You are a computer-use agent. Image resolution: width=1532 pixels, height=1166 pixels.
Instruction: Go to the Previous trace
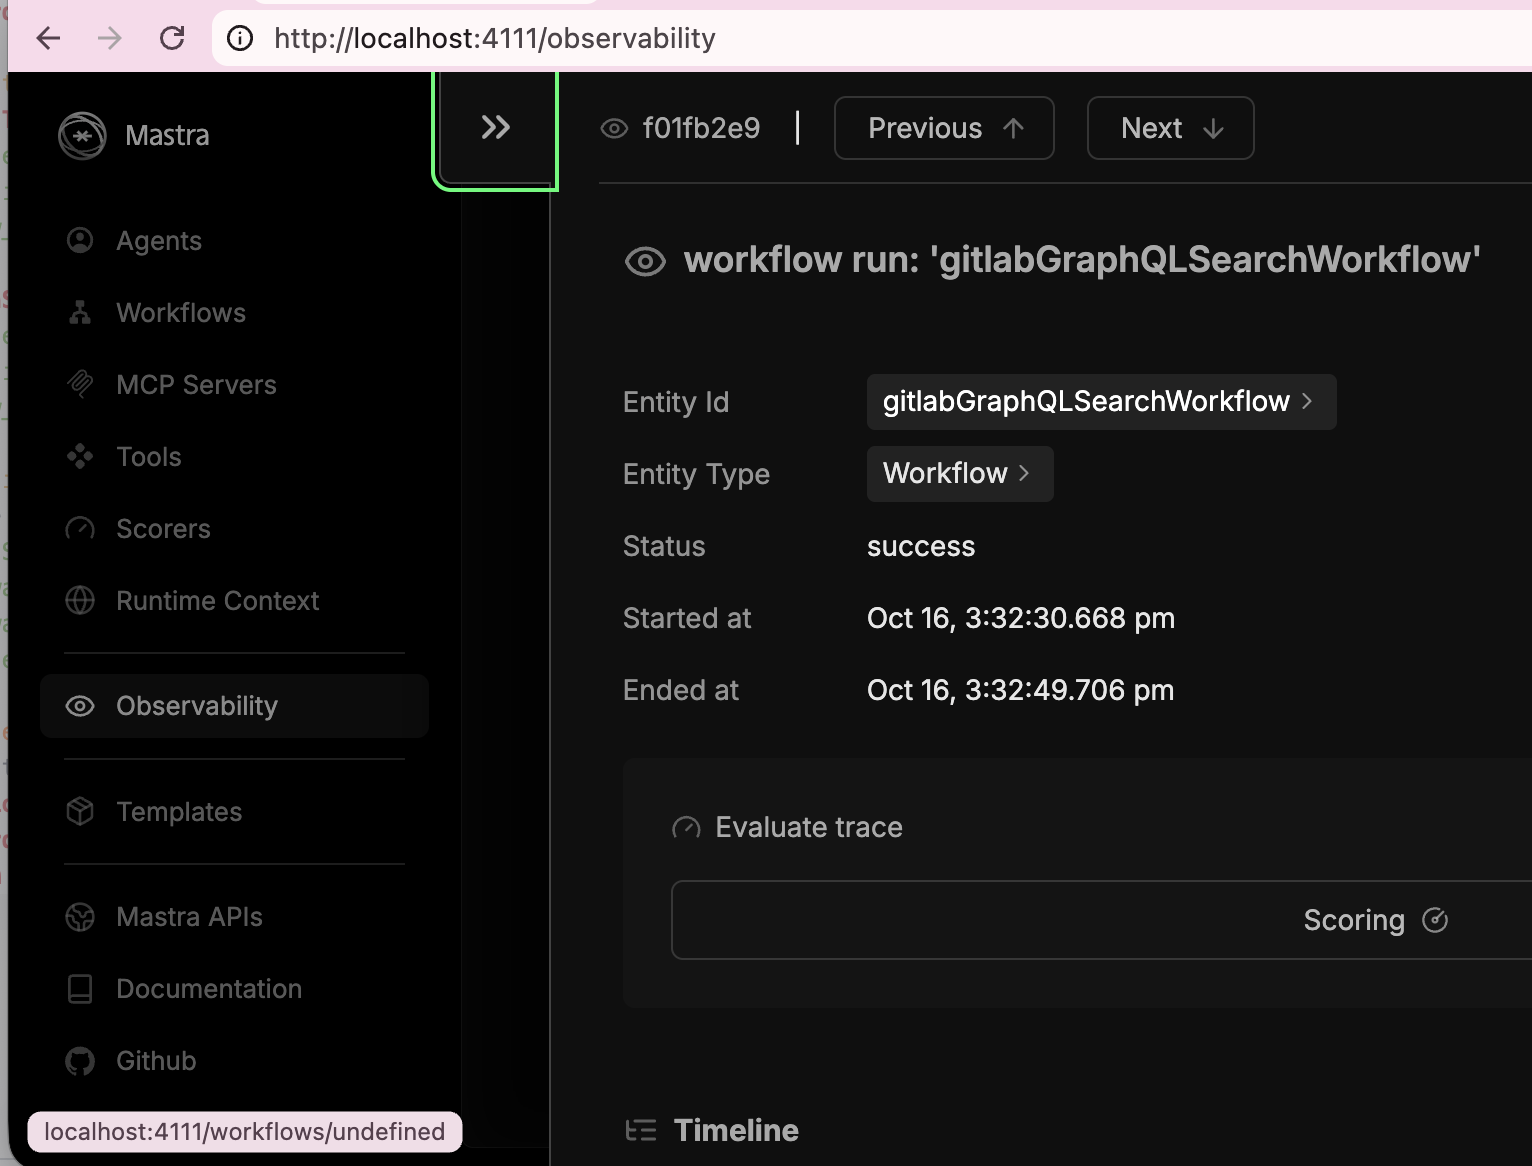(944, 128)
